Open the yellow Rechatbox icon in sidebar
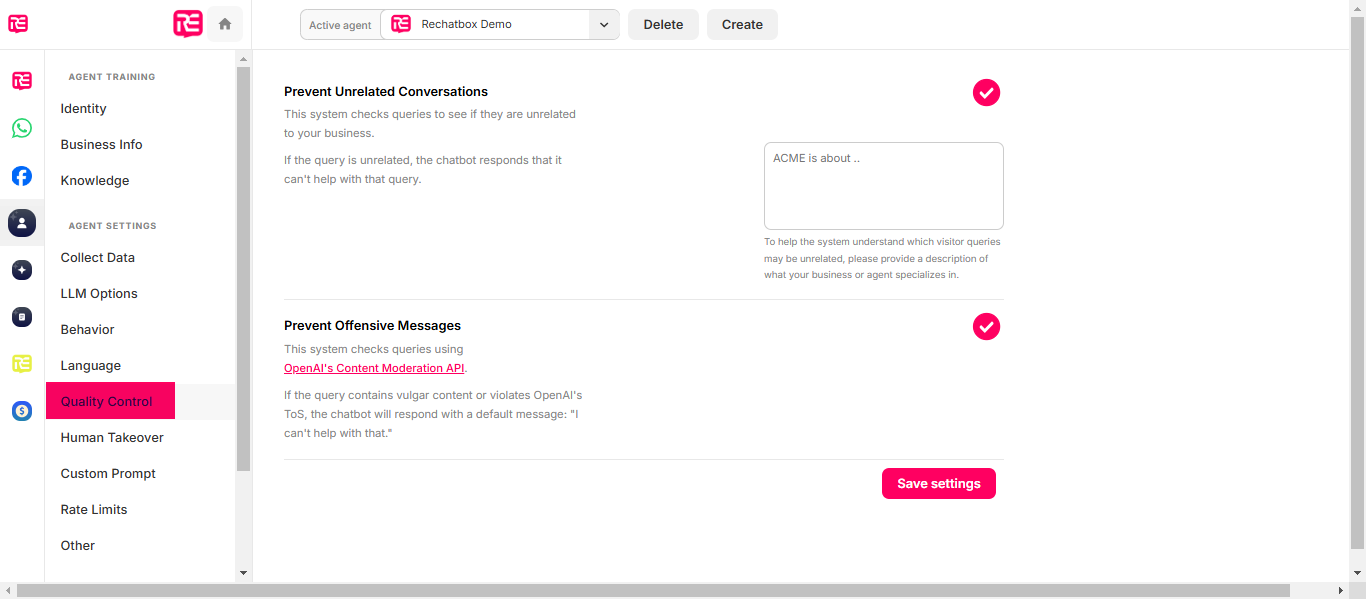 pos(22,364)
